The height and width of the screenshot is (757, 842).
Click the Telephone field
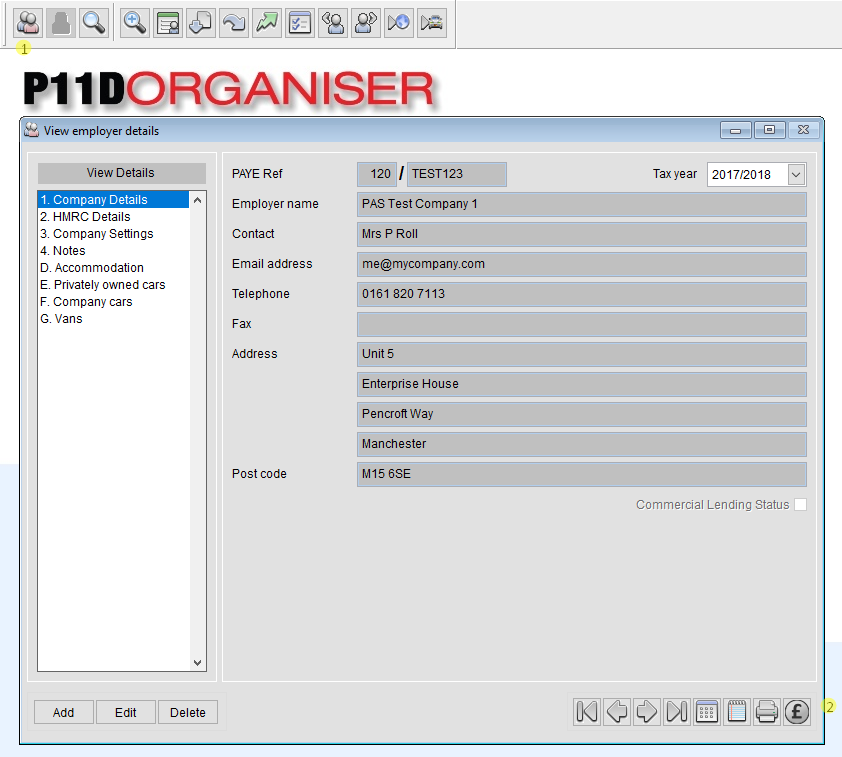click(582, 294)
